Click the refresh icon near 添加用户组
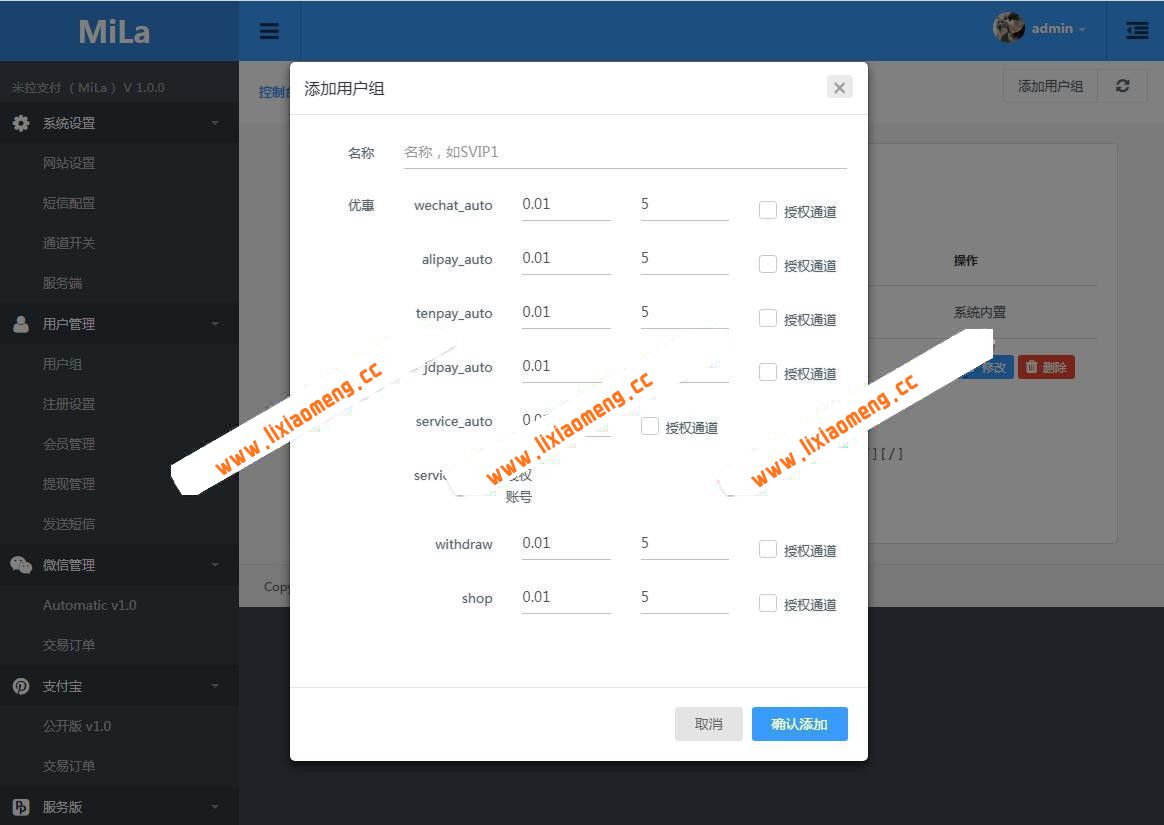The image size is (1164, 825). point(1122,86)
